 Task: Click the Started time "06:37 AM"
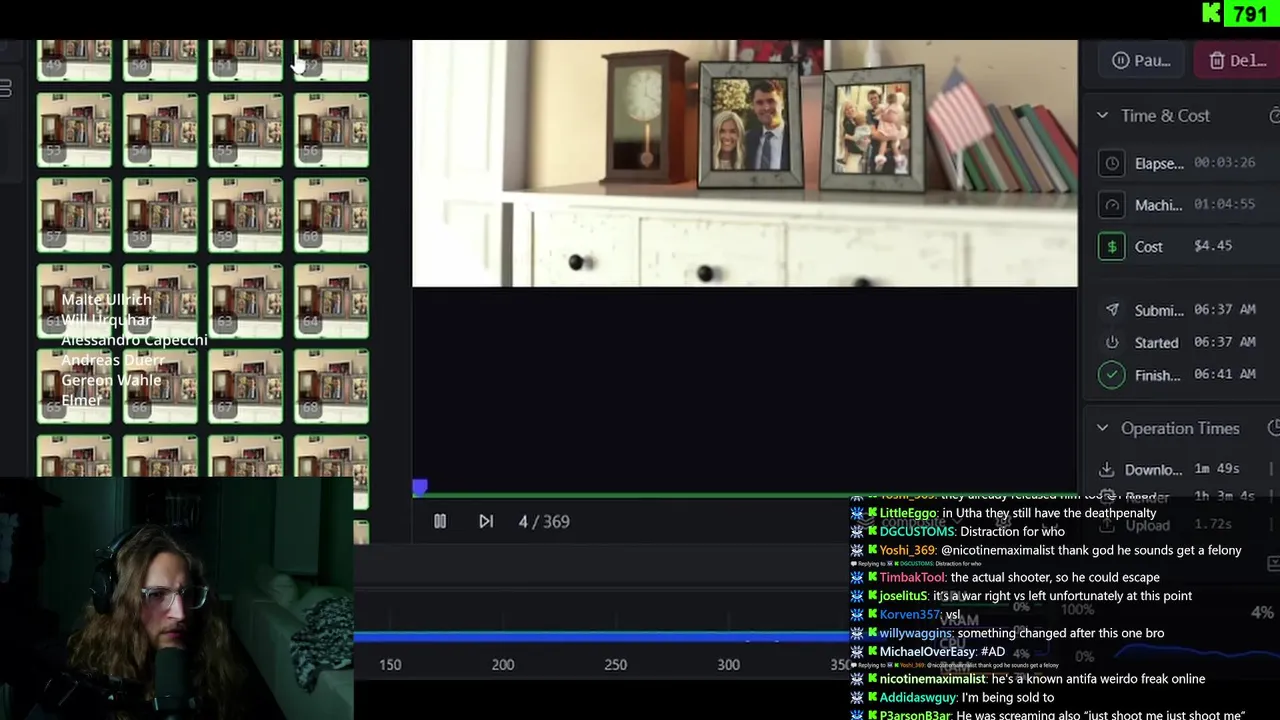1225,342
